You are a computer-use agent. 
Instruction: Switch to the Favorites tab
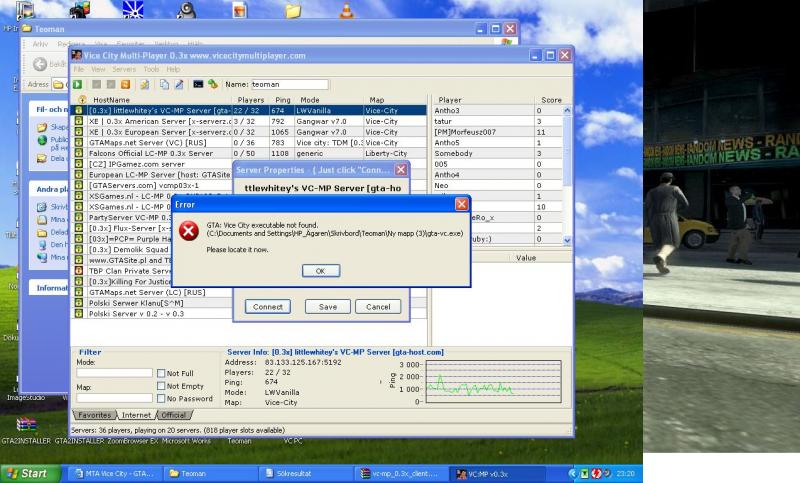(94, 415)
